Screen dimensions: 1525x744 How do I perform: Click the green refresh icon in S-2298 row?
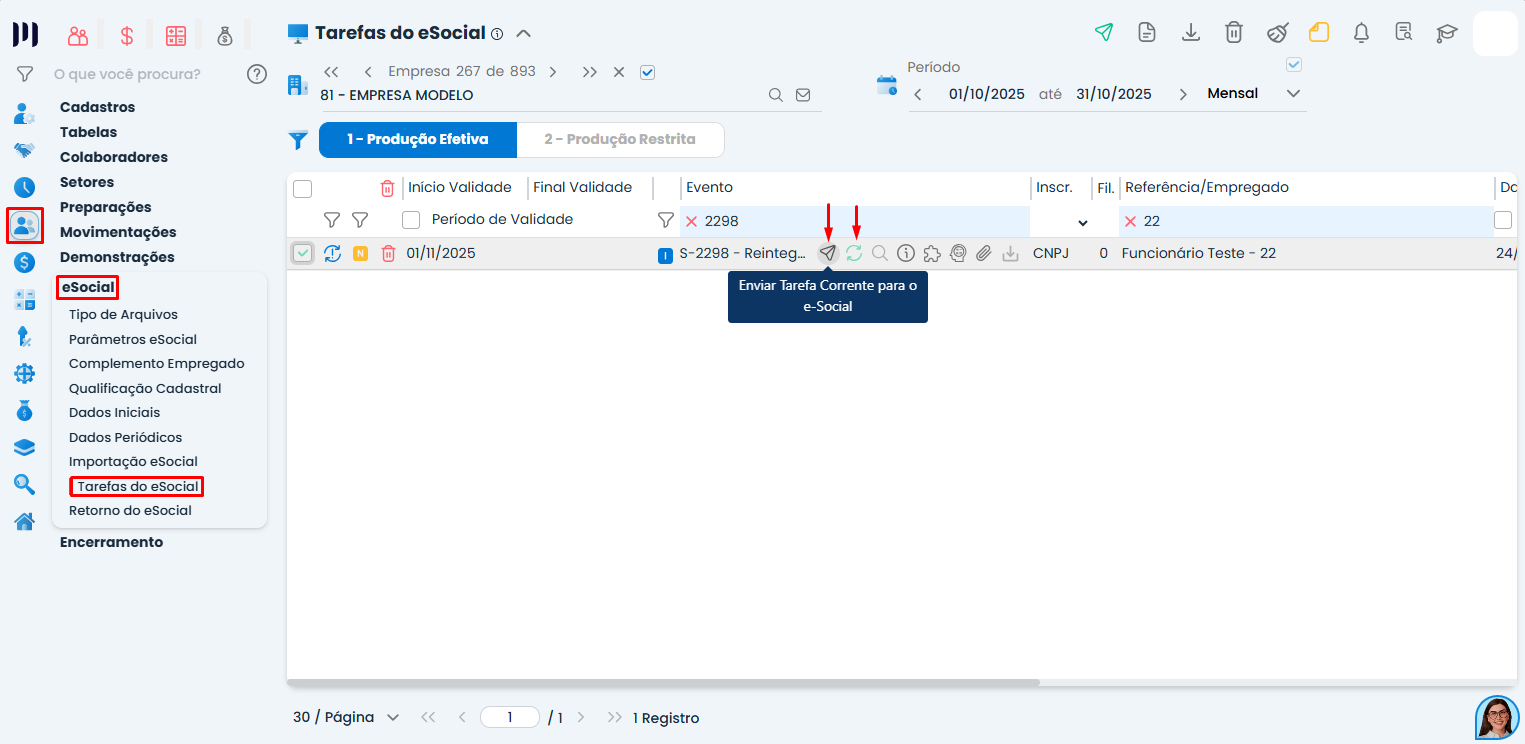(x=854, y=253)
